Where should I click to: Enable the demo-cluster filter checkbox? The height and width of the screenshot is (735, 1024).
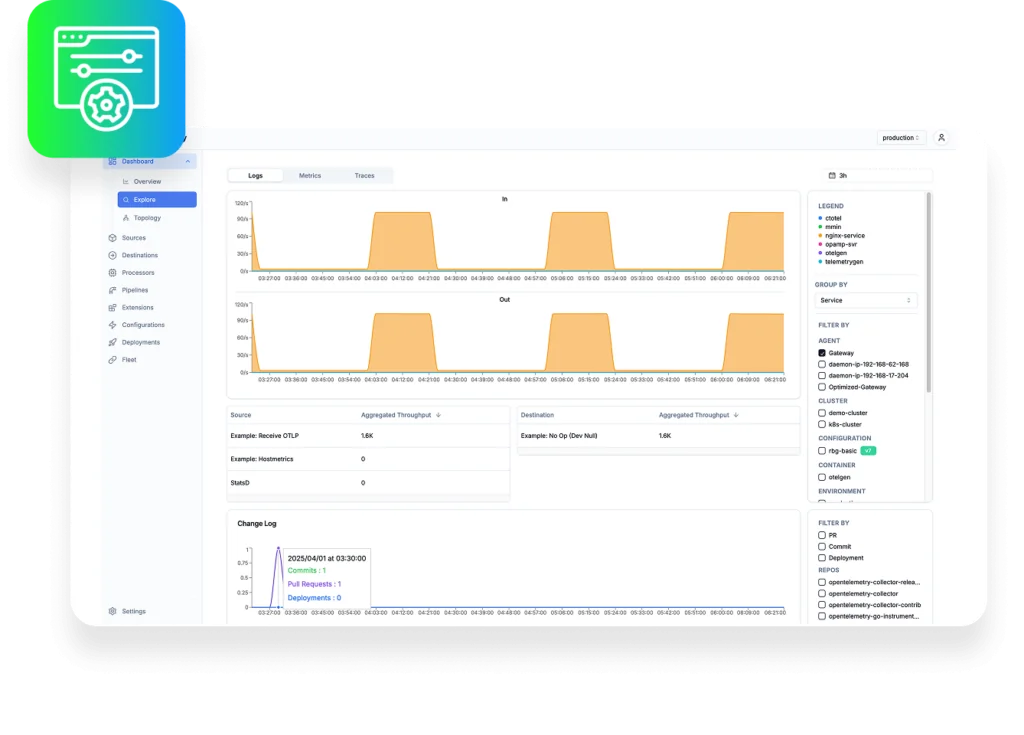[x=822, y=412]
